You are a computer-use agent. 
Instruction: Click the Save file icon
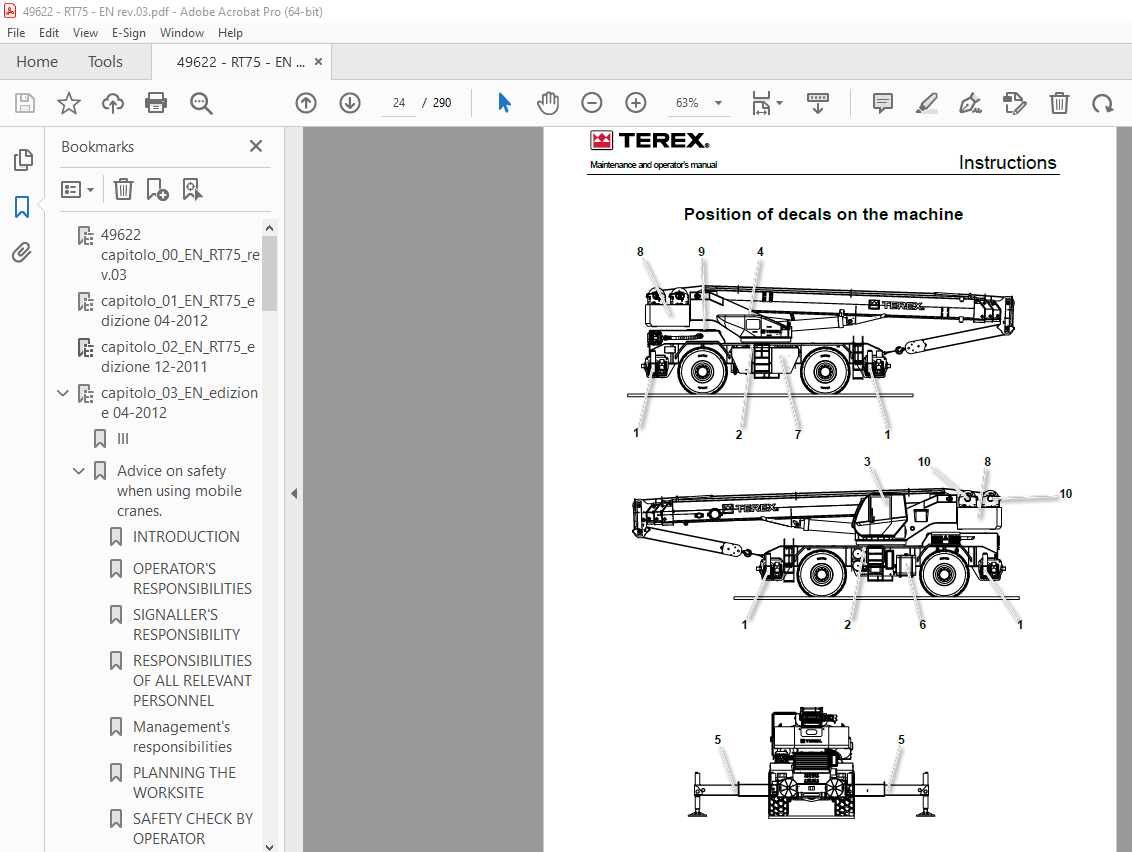click(x=25, y=103)
